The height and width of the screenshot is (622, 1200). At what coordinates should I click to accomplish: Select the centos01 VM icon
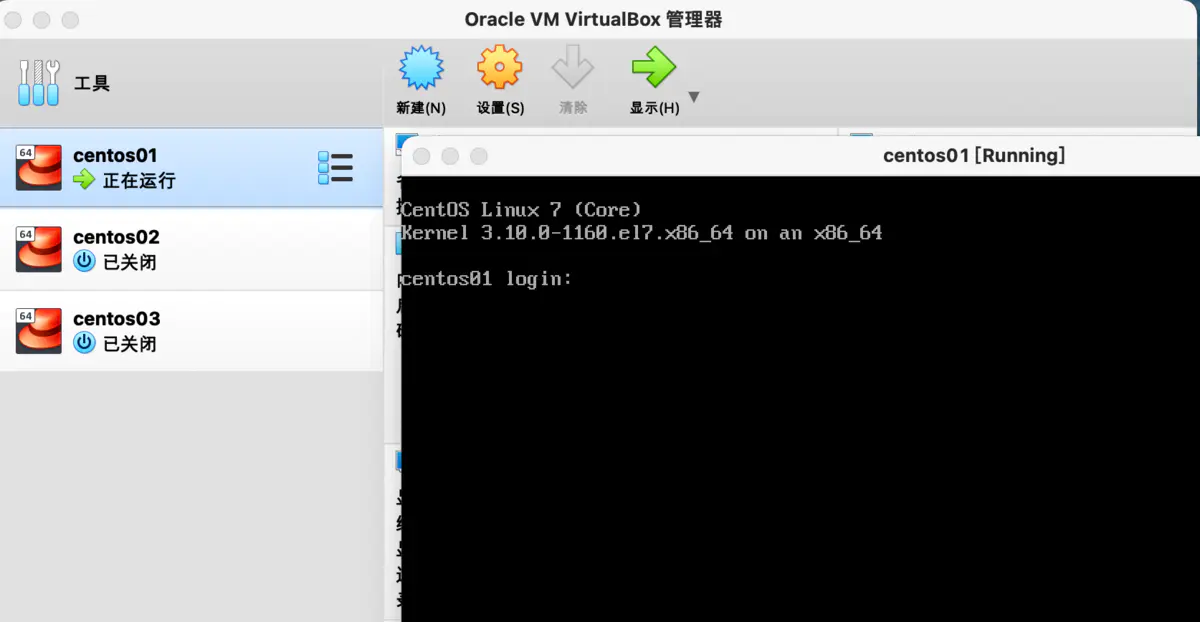click(39, 168)
